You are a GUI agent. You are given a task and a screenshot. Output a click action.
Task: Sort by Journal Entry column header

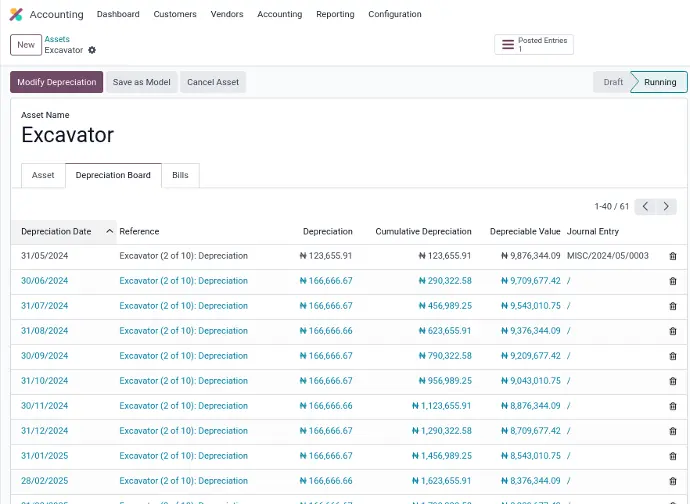[x=593, y=232]
